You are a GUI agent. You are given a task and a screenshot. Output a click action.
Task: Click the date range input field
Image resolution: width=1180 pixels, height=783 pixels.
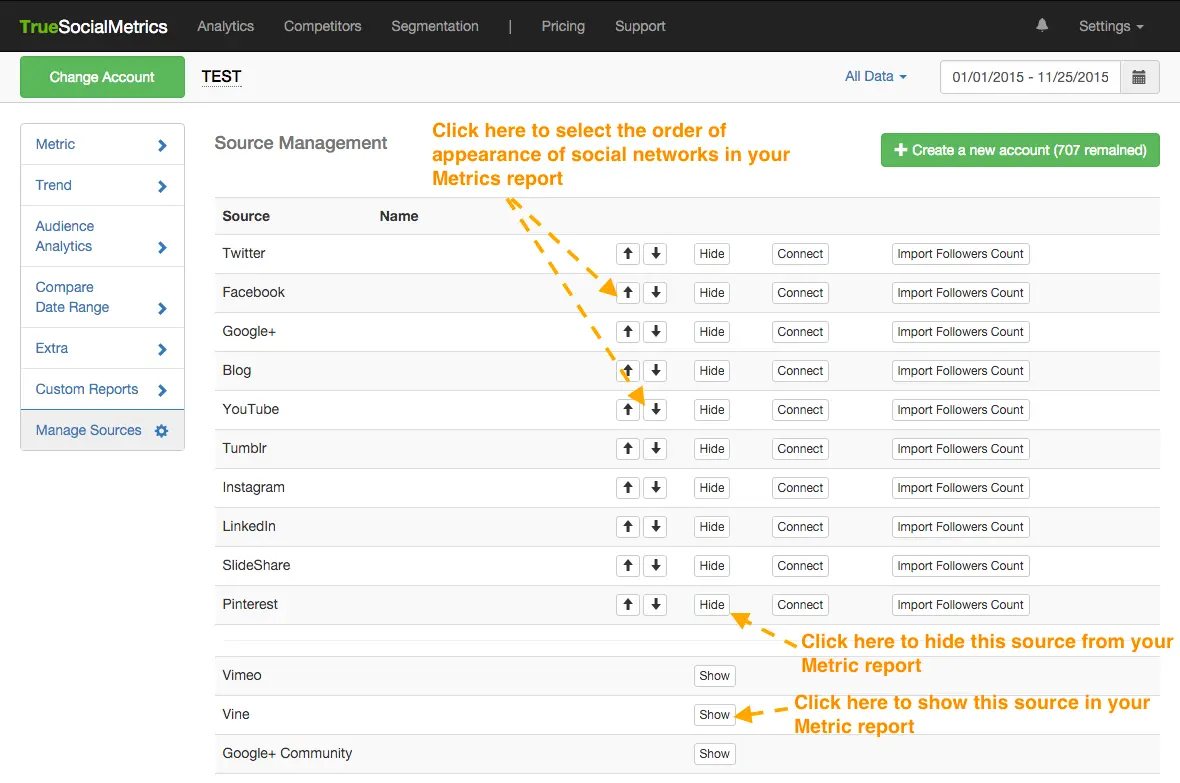[1029, 77]
